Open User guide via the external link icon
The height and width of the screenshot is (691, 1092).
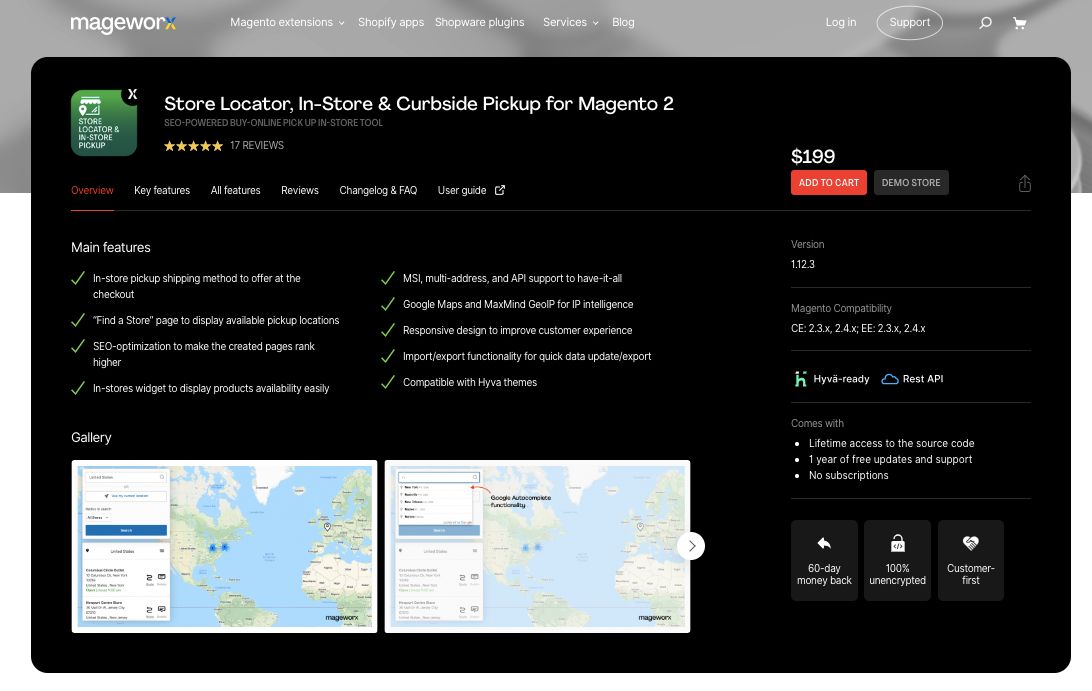pos(500,190)
